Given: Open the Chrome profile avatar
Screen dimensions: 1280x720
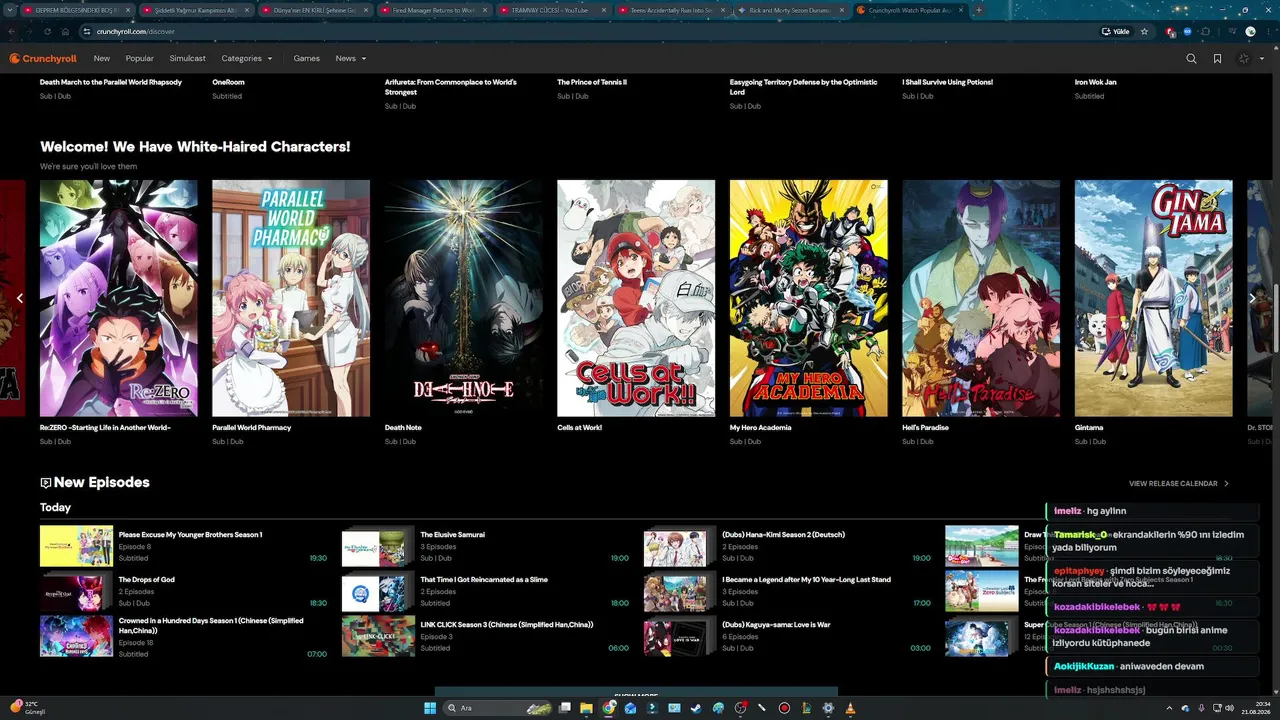Looking at the screenshot, I should [x=1250, y=31].
